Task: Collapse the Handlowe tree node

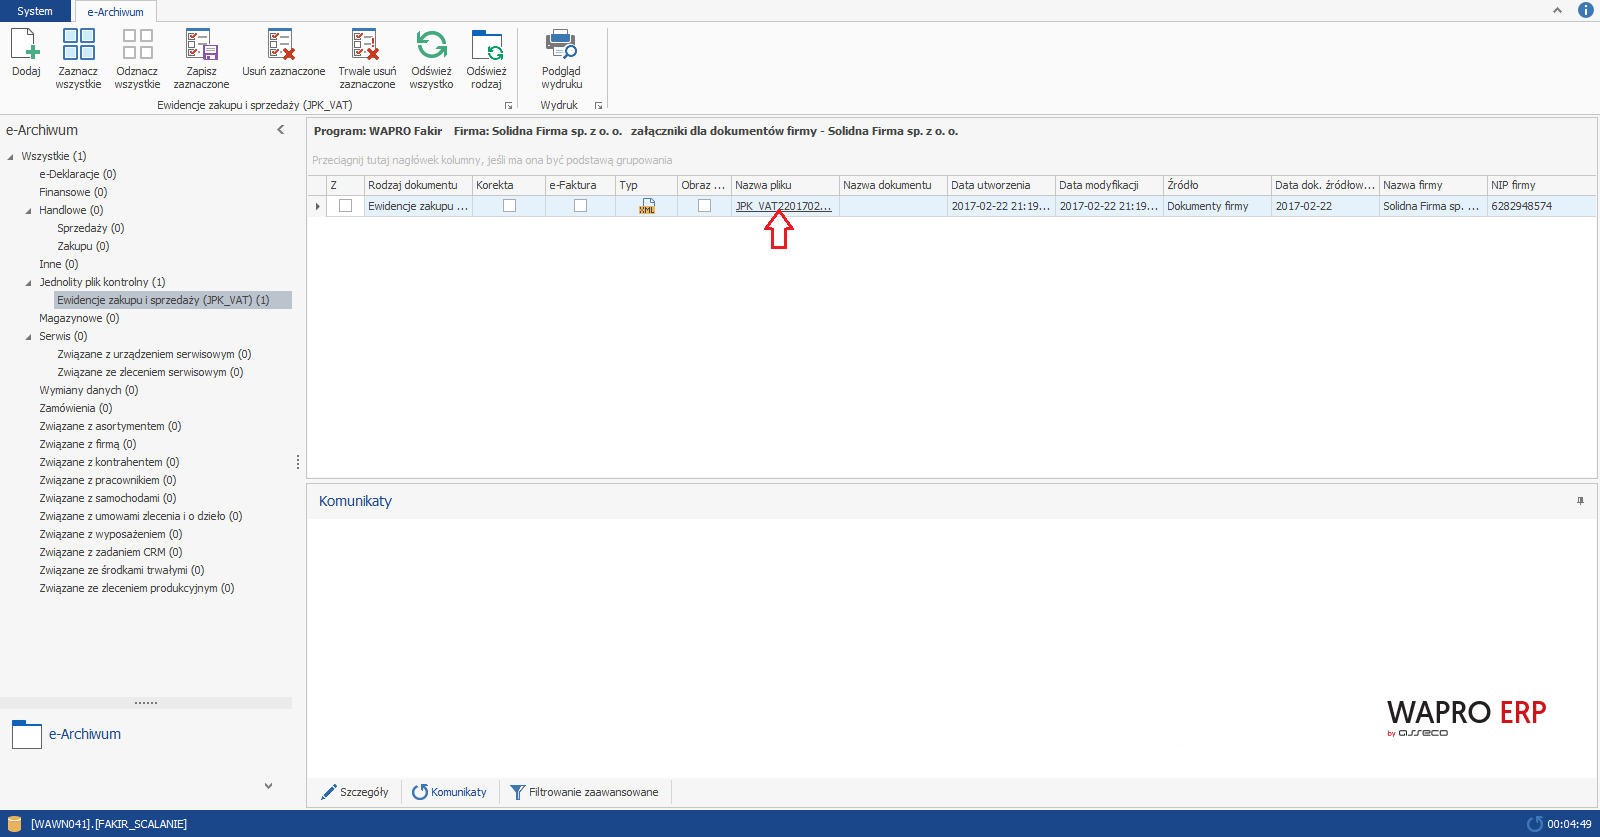Action: (29, 211)
